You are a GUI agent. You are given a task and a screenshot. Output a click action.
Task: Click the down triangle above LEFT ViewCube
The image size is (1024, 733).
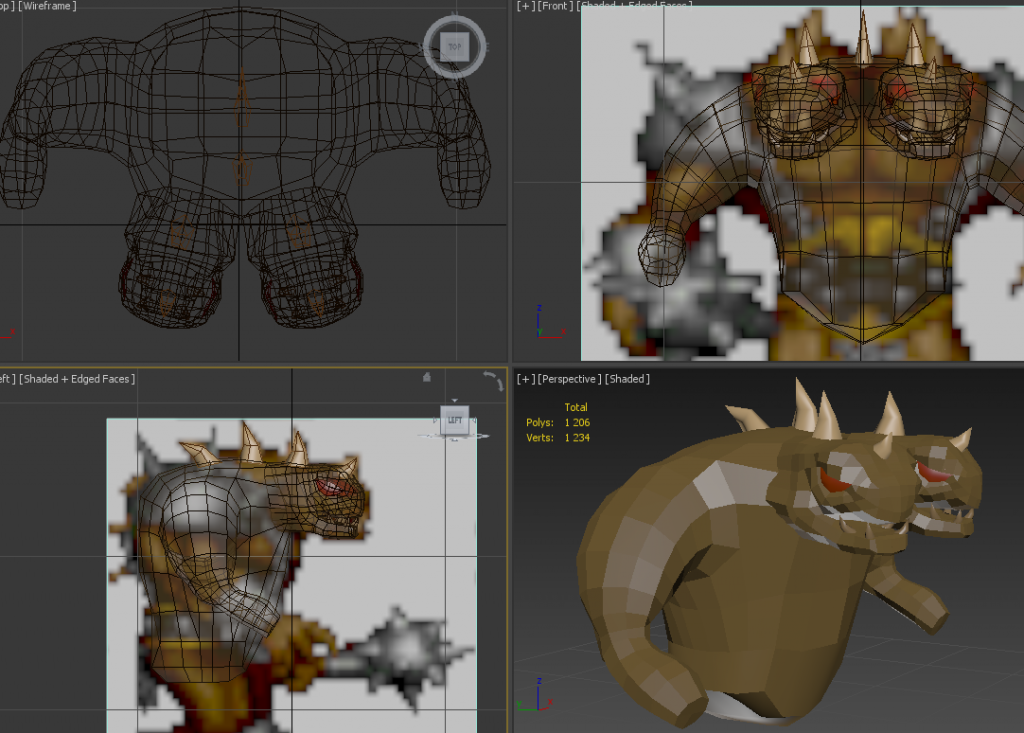point(455,400)
